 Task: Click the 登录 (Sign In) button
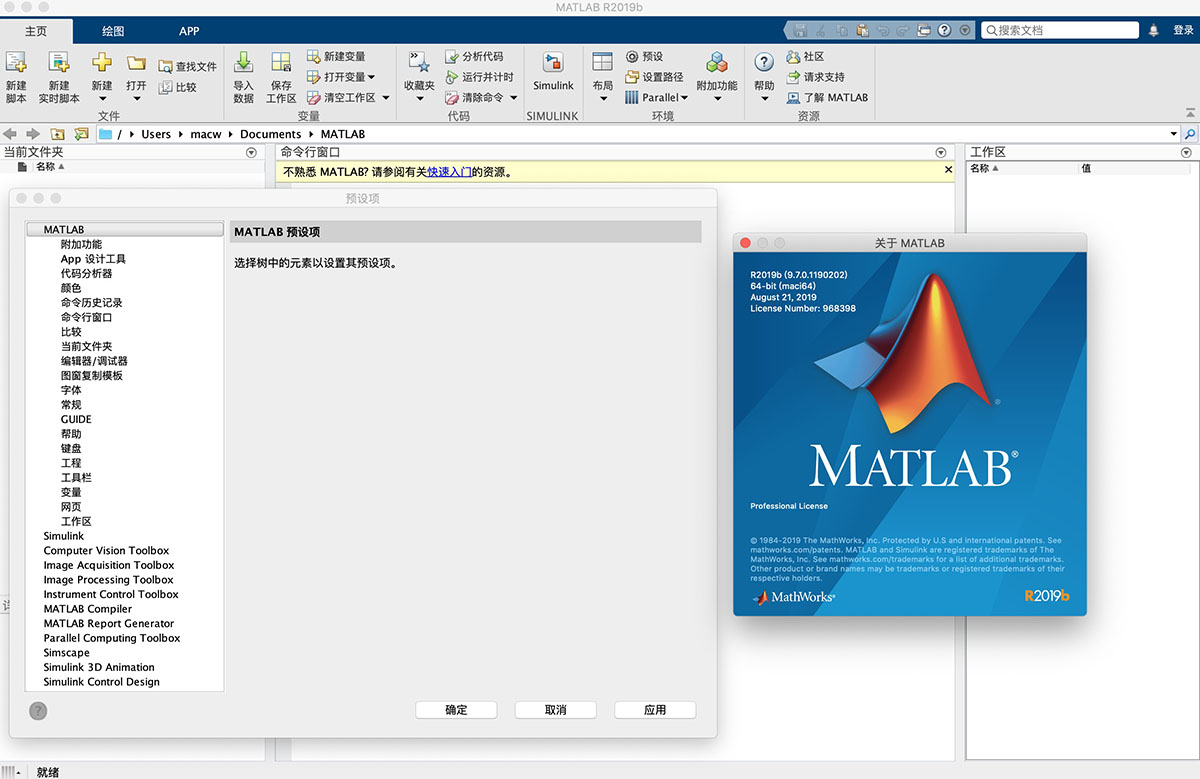click(x=1183, y=31)
